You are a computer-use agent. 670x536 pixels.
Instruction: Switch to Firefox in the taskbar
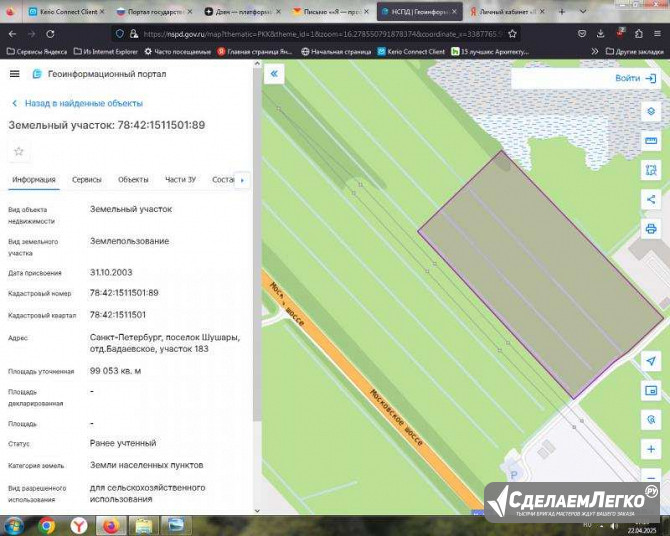tap(111, 525)
